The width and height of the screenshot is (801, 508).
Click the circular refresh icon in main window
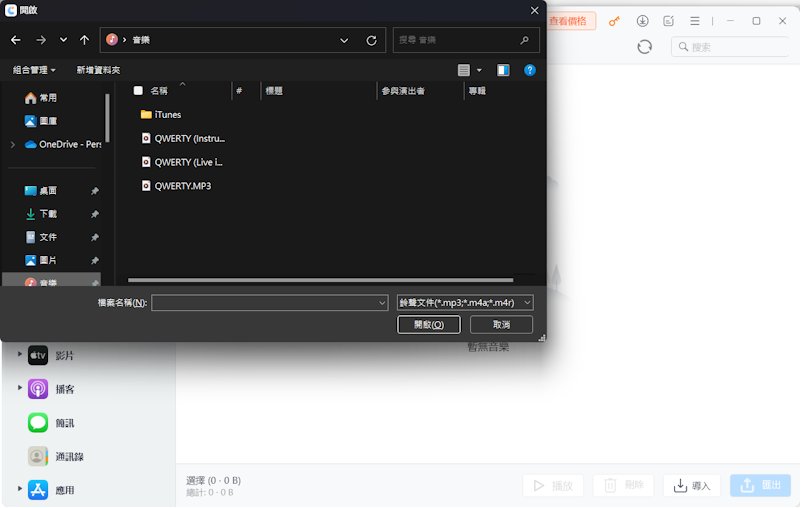tap(645, 47)
